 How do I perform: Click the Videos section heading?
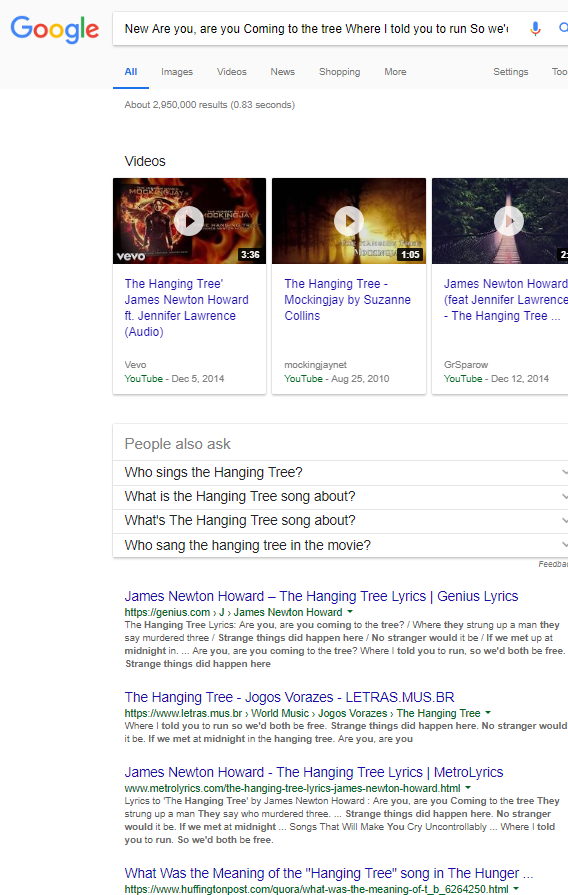click(145, 162)
